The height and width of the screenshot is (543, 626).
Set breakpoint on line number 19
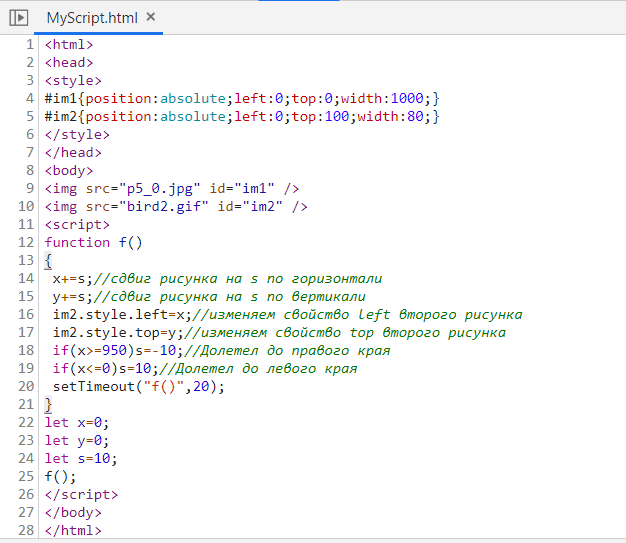pos(26,369)
